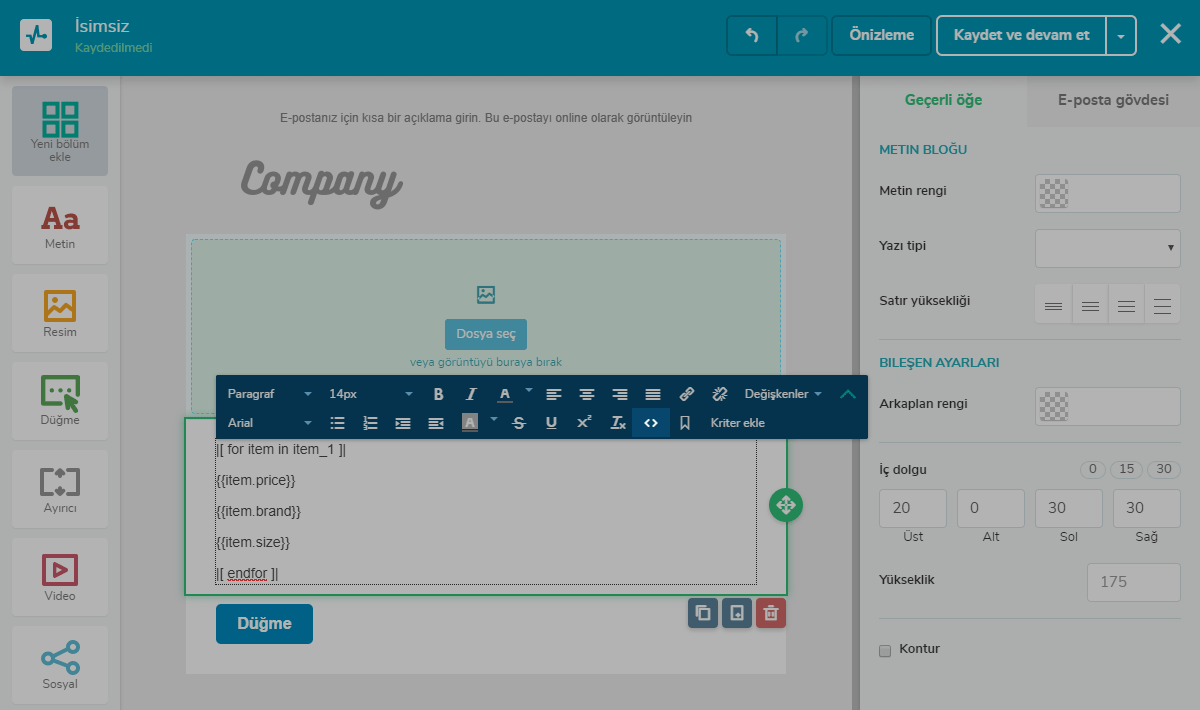1200x710 pixels.
Task: Click Kriter ekle in toolbar
Action: 738,423
